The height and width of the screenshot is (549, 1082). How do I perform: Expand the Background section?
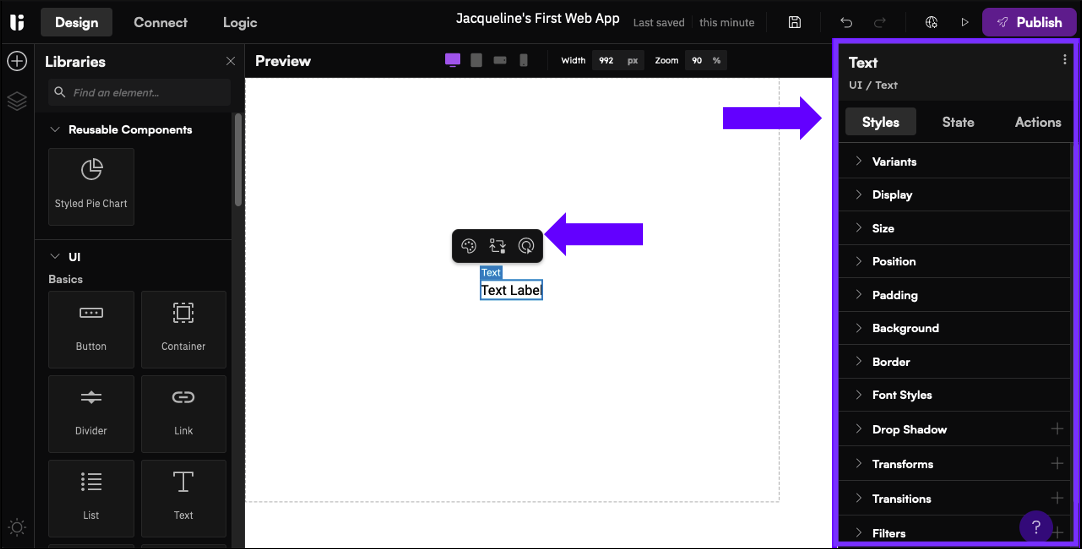[x=954, y=328]
